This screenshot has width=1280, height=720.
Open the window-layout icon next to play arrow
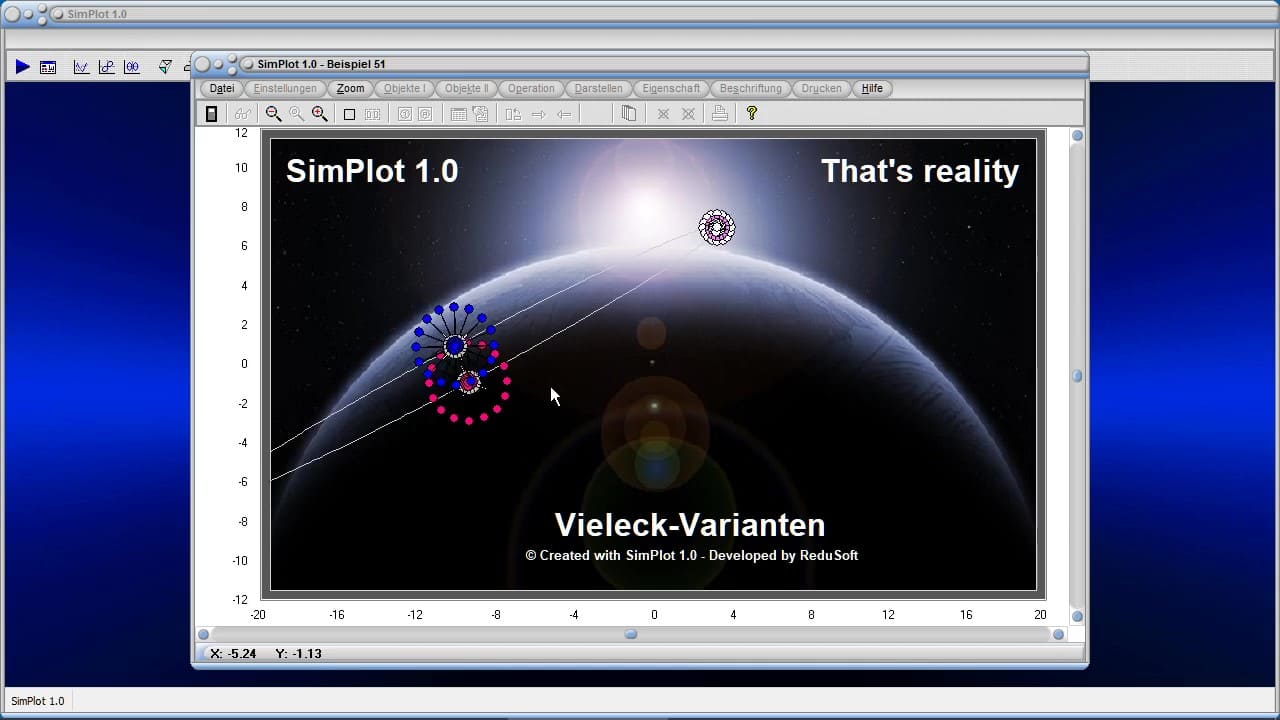point(48,67)
